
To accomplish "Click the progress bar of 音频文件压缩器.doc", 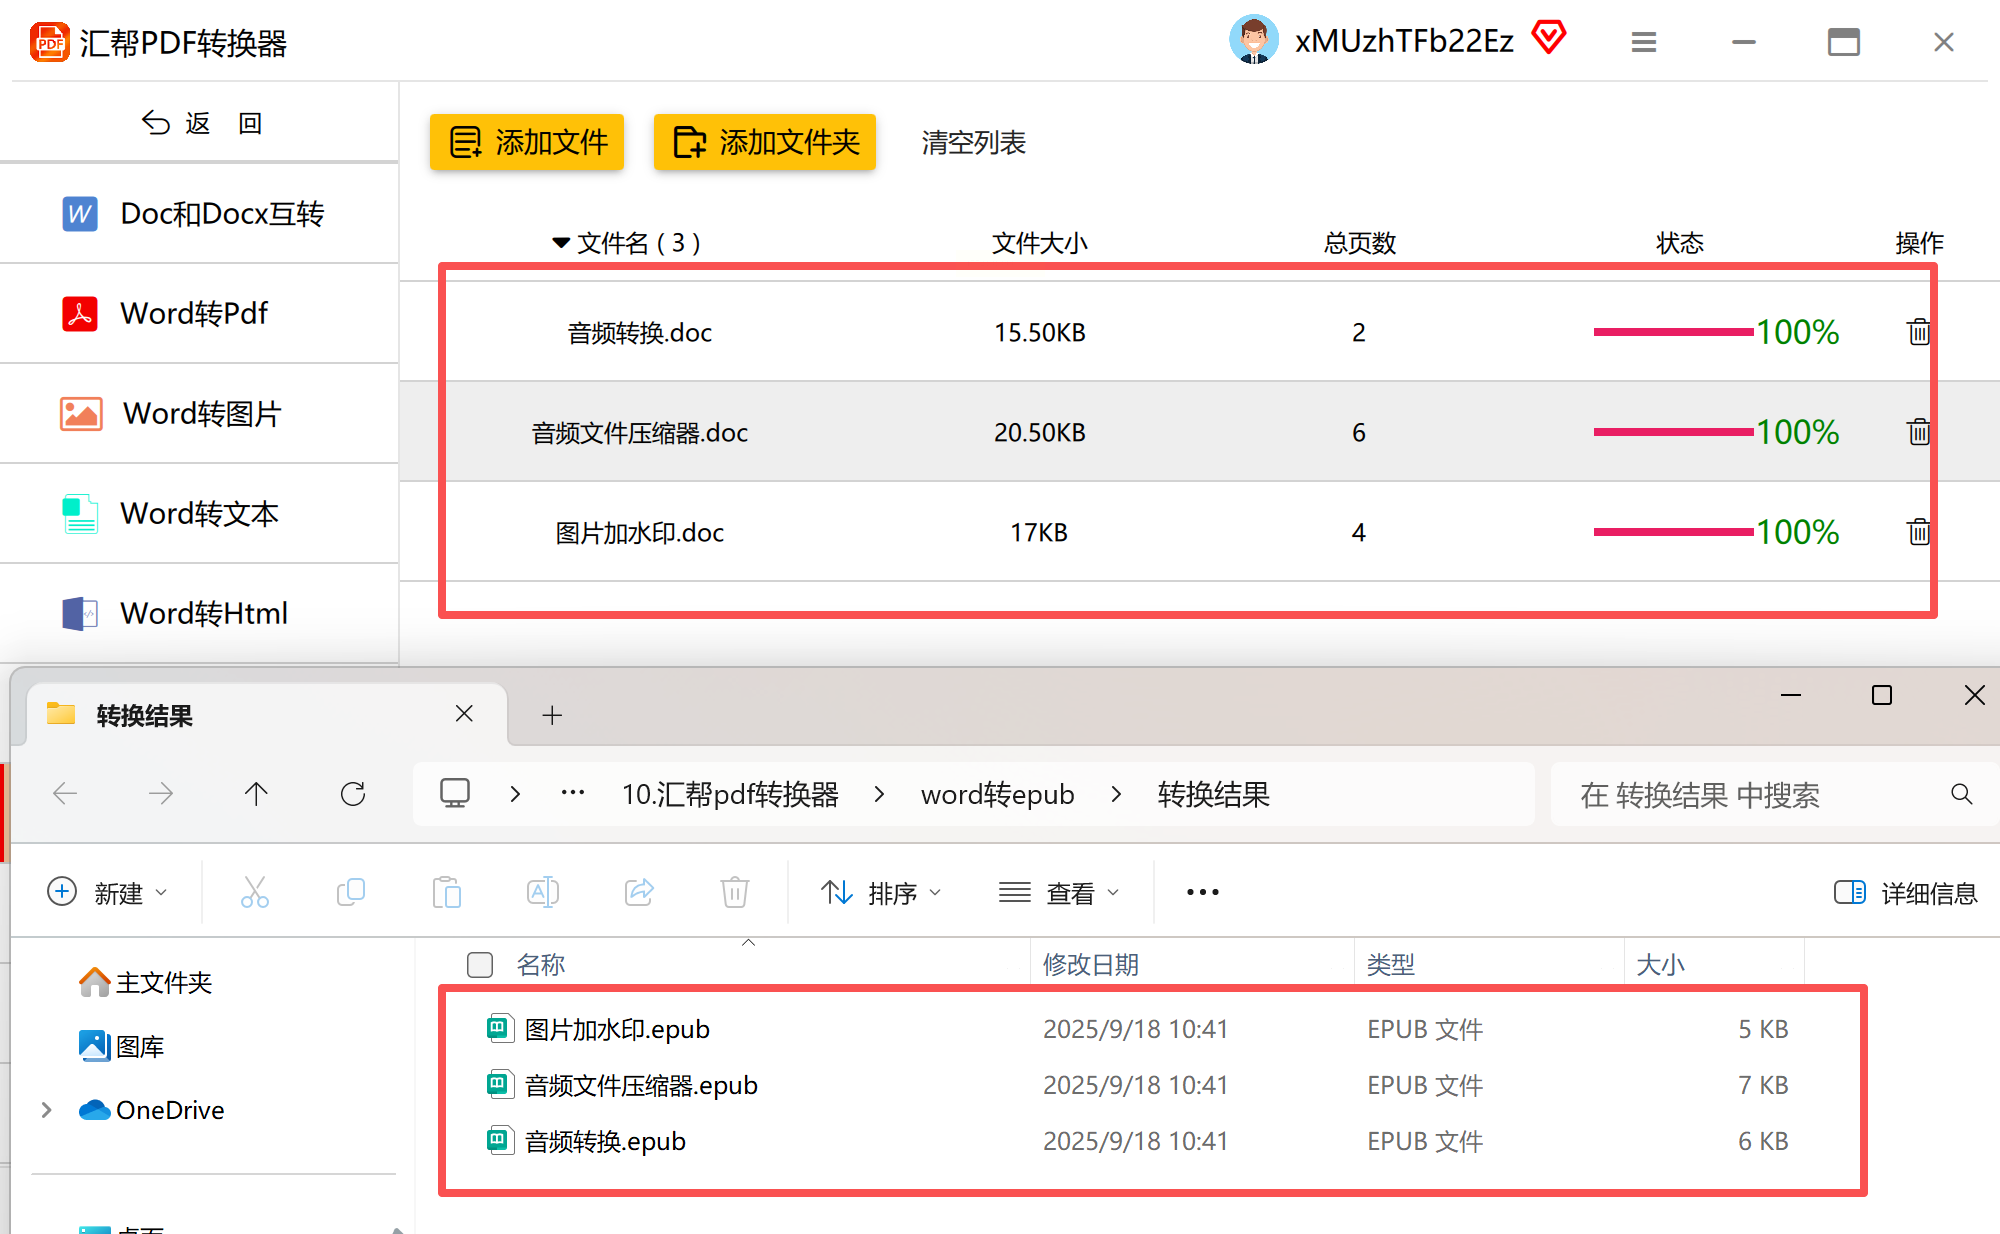I will 1672,432.
